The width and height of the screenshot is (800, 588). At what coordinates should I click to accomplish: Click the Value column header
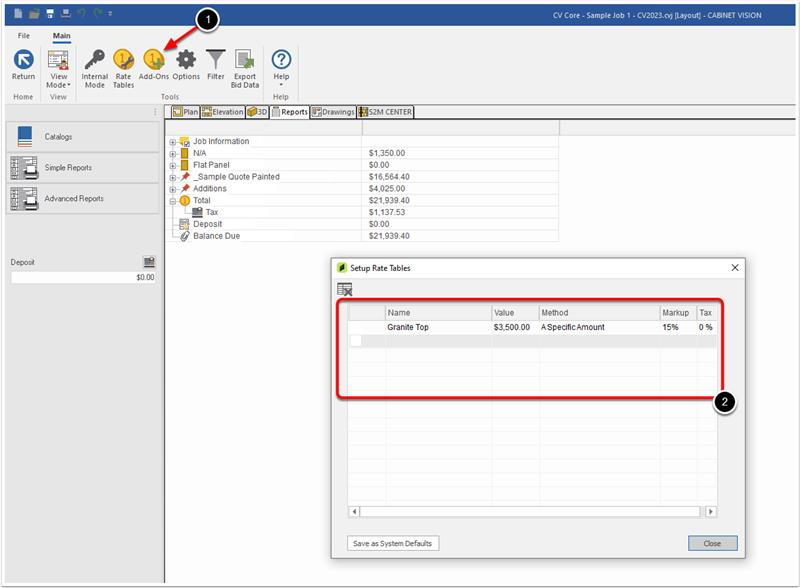(x=515, y=312)
